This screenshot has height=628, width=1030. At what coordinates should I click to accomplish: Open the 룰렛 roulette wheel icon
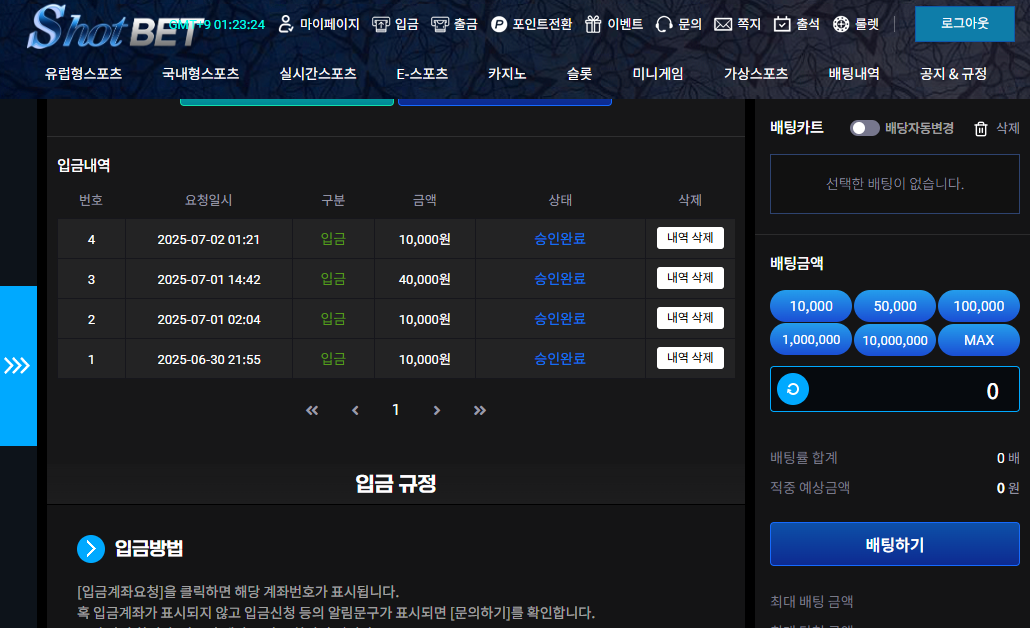click(x=841, y=24)
